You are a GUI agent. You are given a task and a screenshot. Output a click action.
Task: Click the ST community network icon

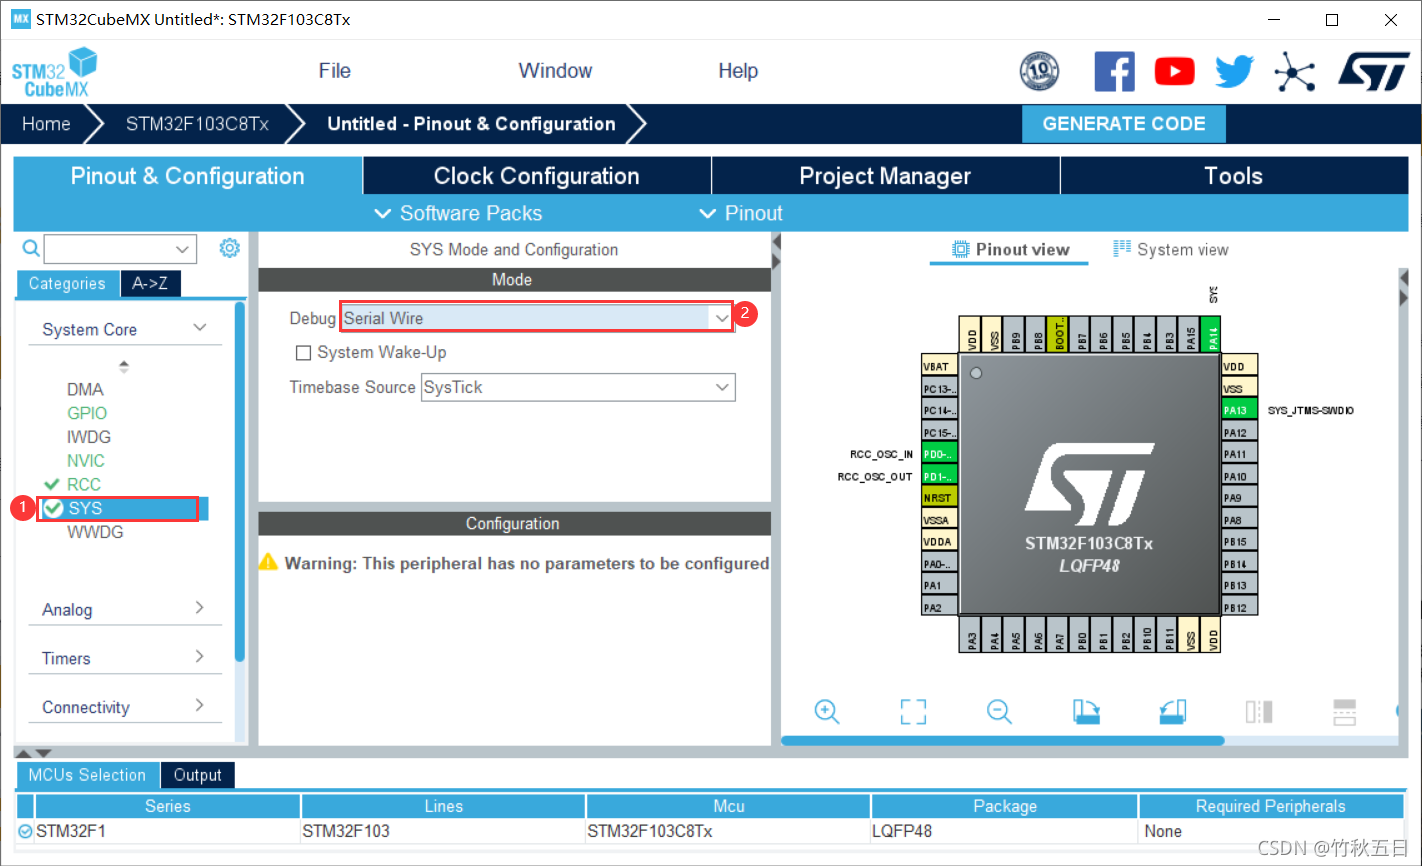pos(1294,72)
